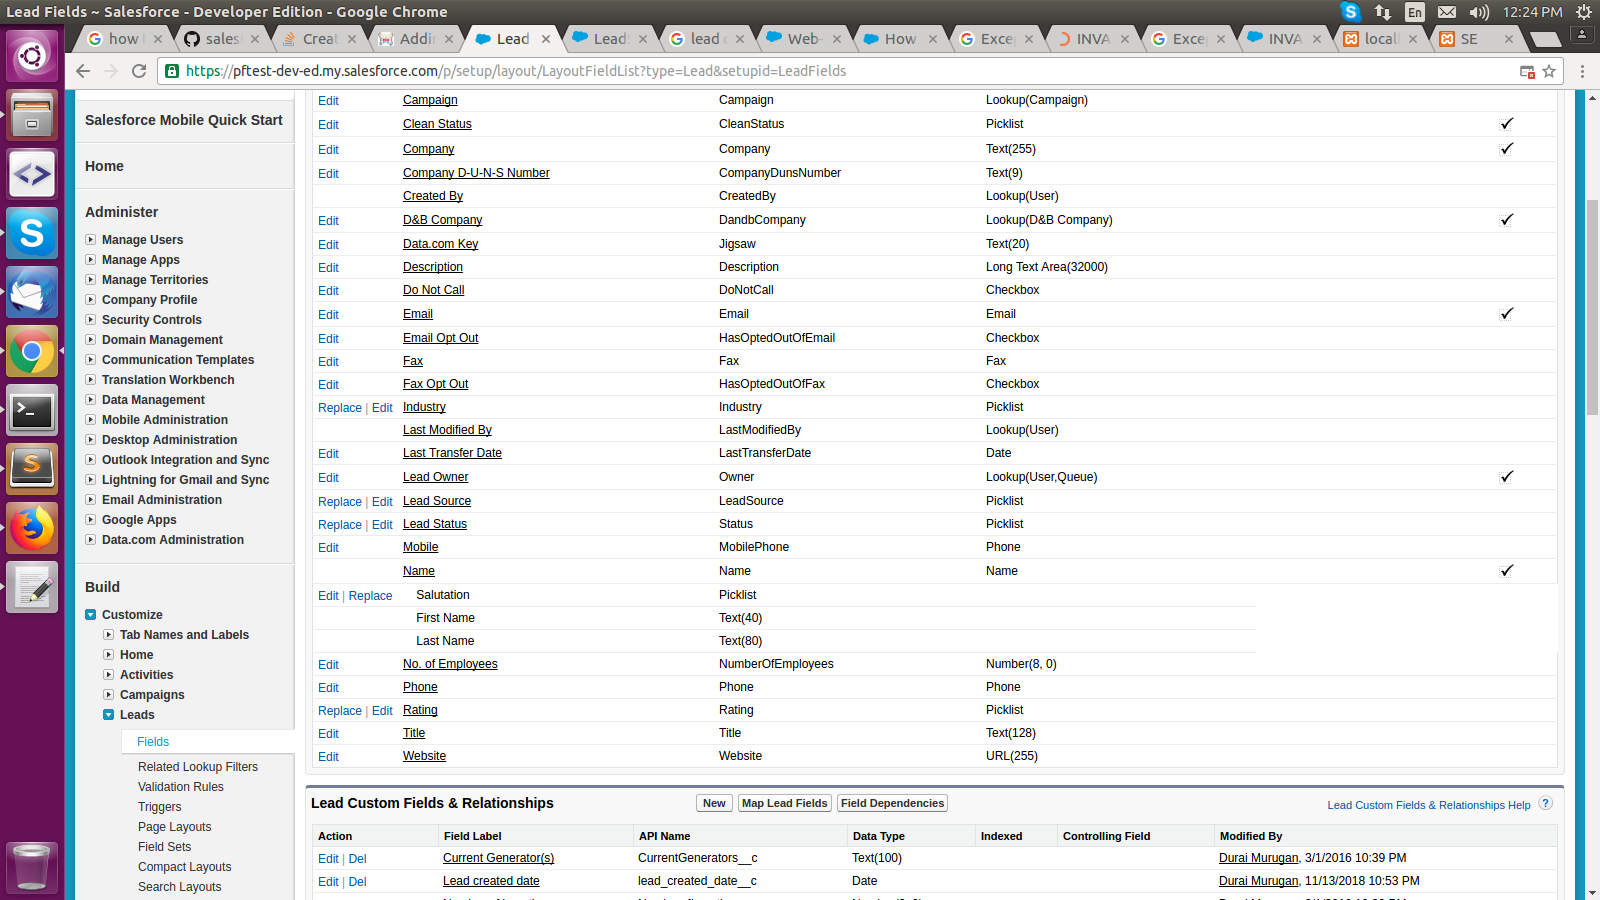Open Lead Custom Fields & Relationships Help

point(1429,805)
